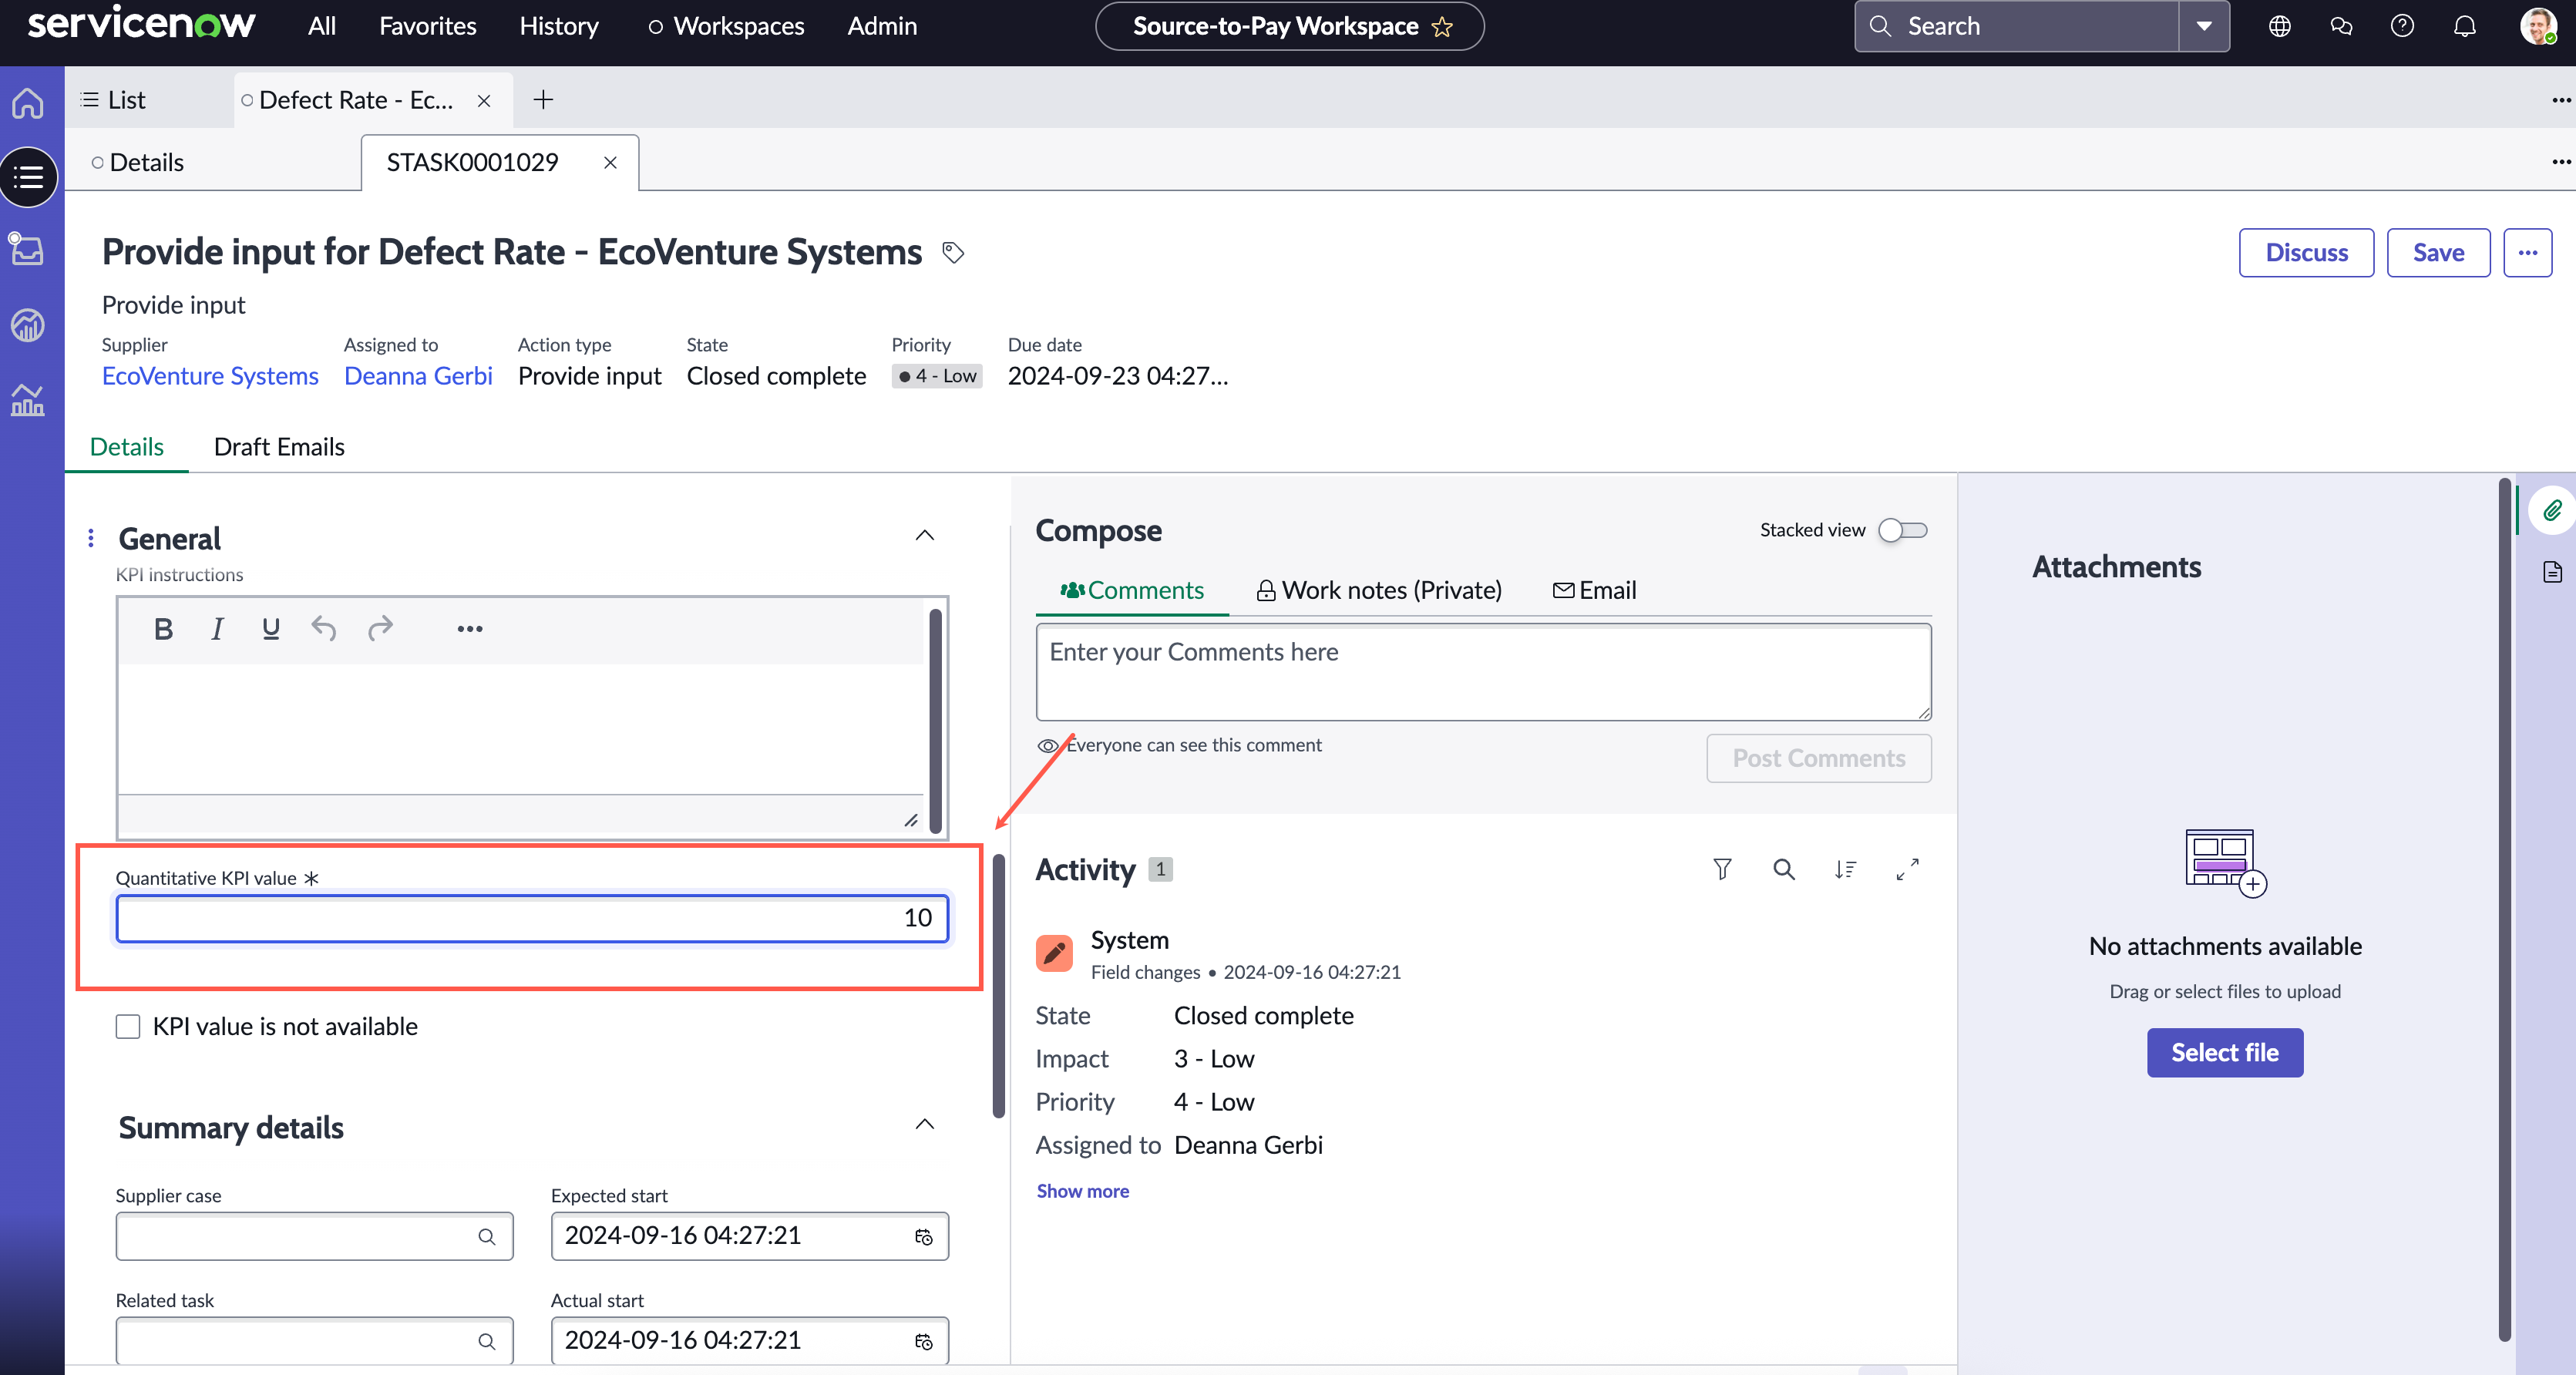Favorite Source-to-Pay Workspace with star
Screen dimensions: 2576x1375
click(x=1442, y=27)
